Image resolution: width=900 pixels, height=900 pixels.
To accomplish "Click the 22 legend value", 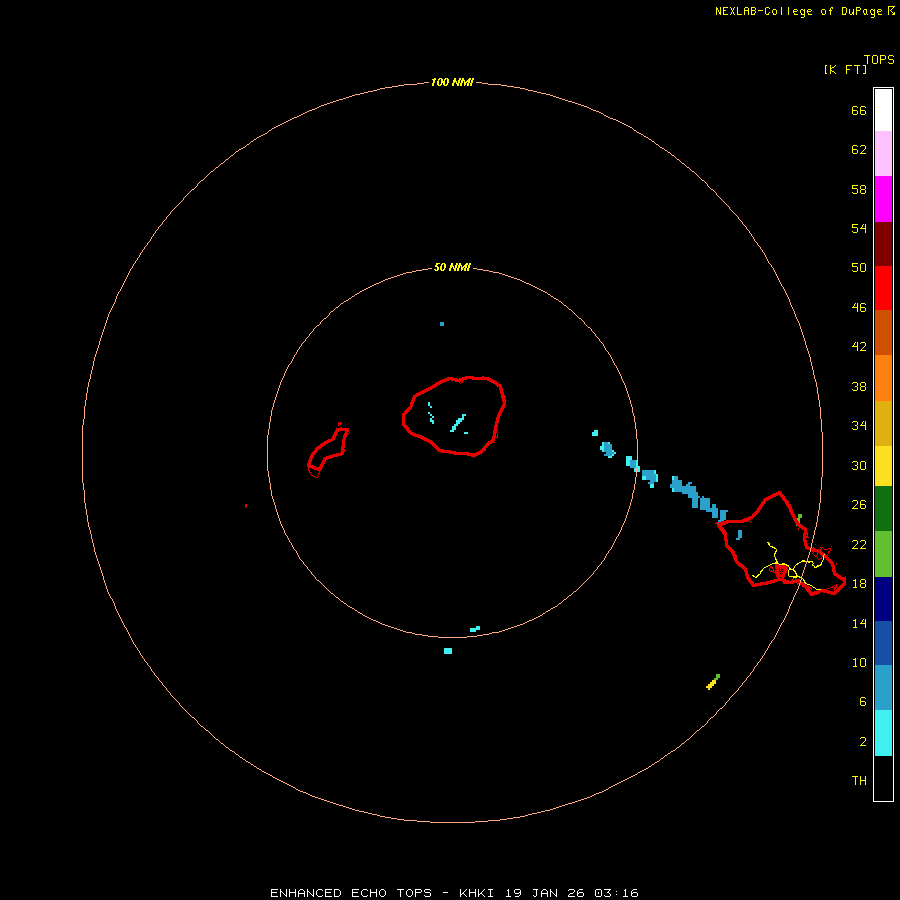I will click(x=859, y=544).
